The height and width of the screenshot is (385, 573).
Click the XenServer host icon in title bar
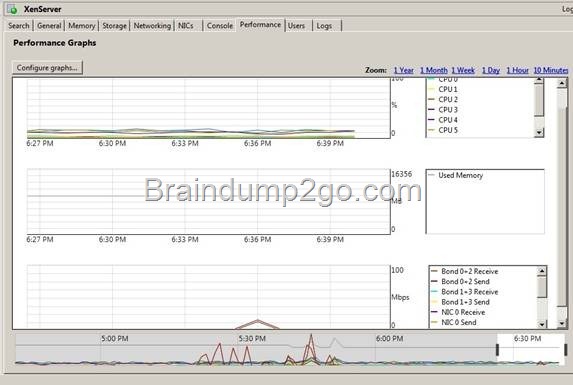tap(12, 9)
